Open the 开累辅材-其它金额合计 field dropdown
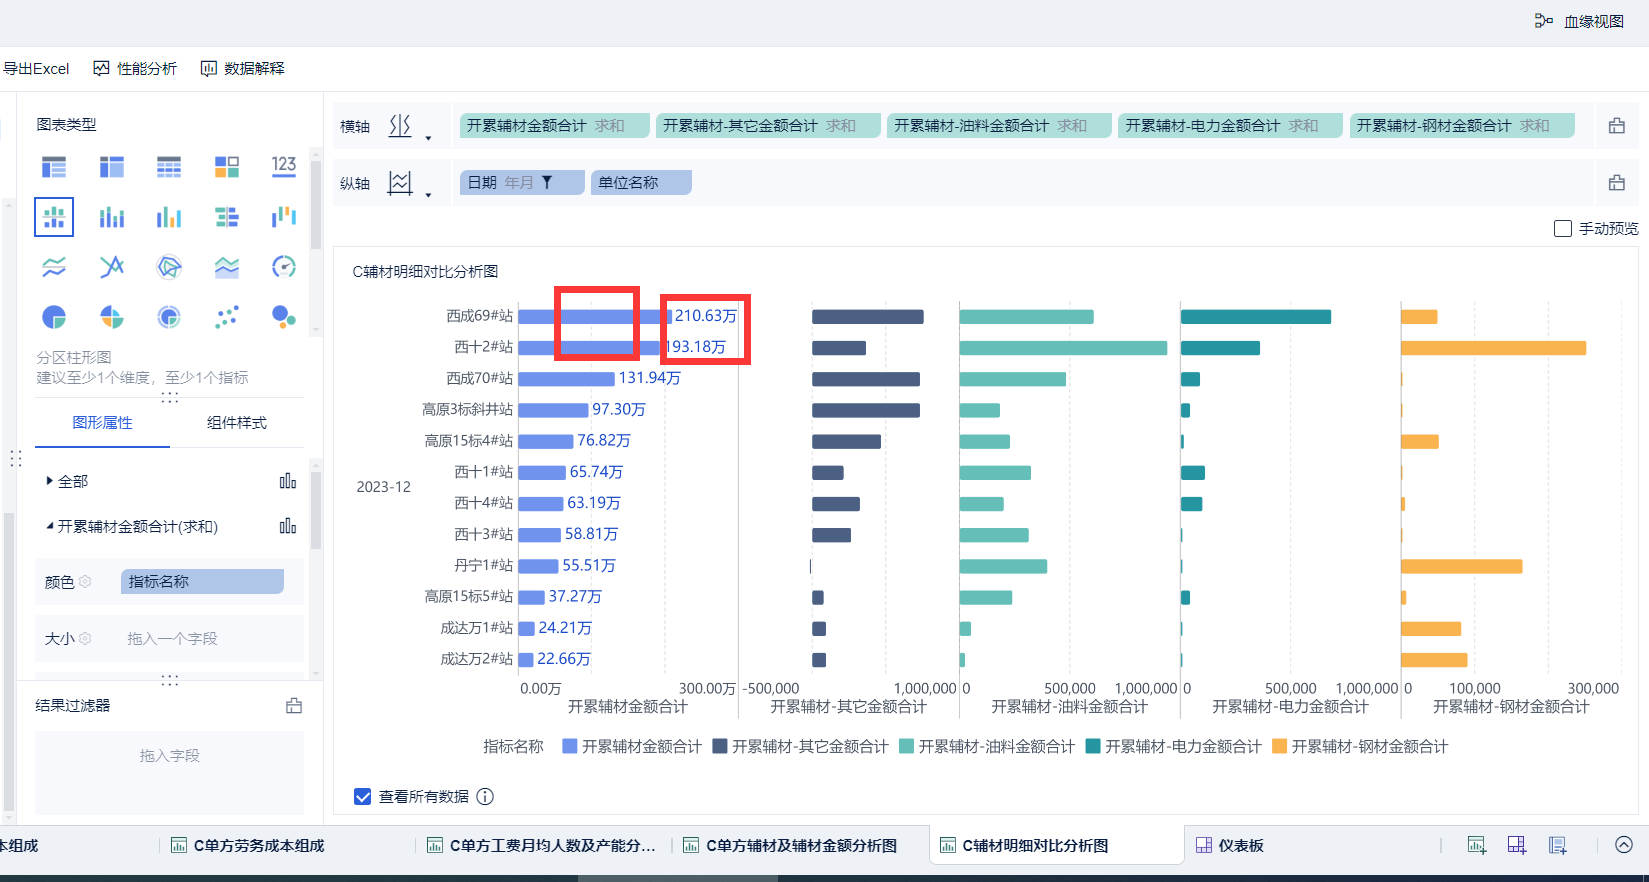1649x882 pixels. click(x=768, y=126)
